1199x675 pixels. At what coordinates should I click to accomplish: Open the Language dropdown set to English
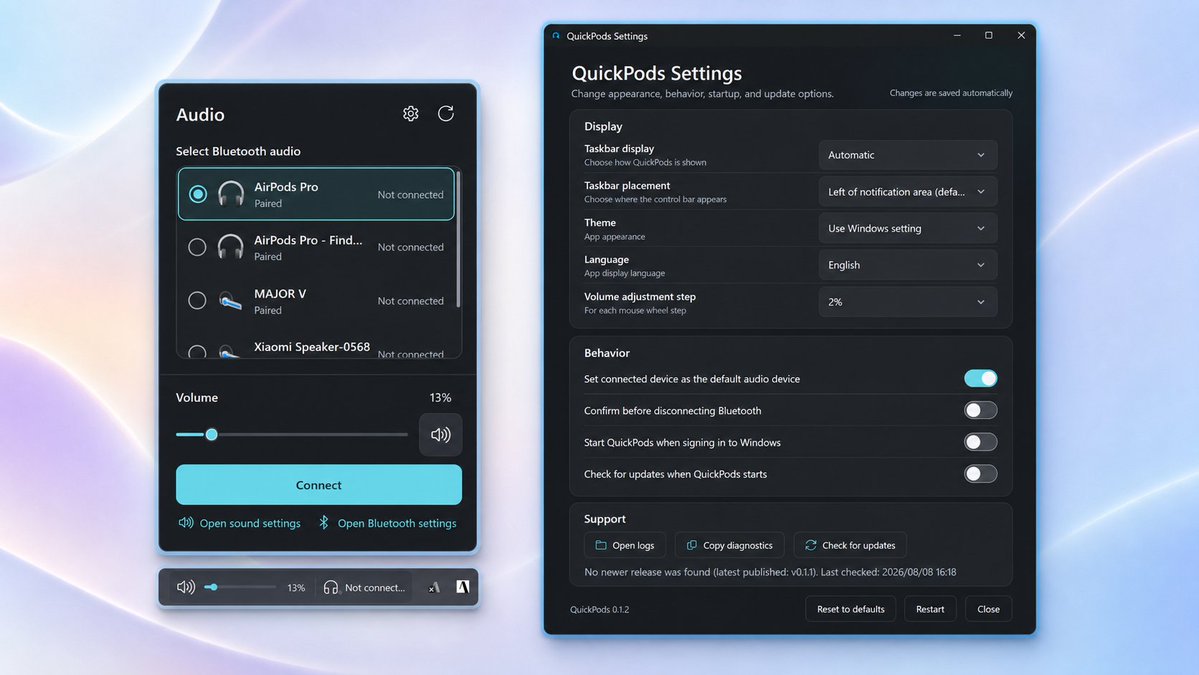coord(908,265)
